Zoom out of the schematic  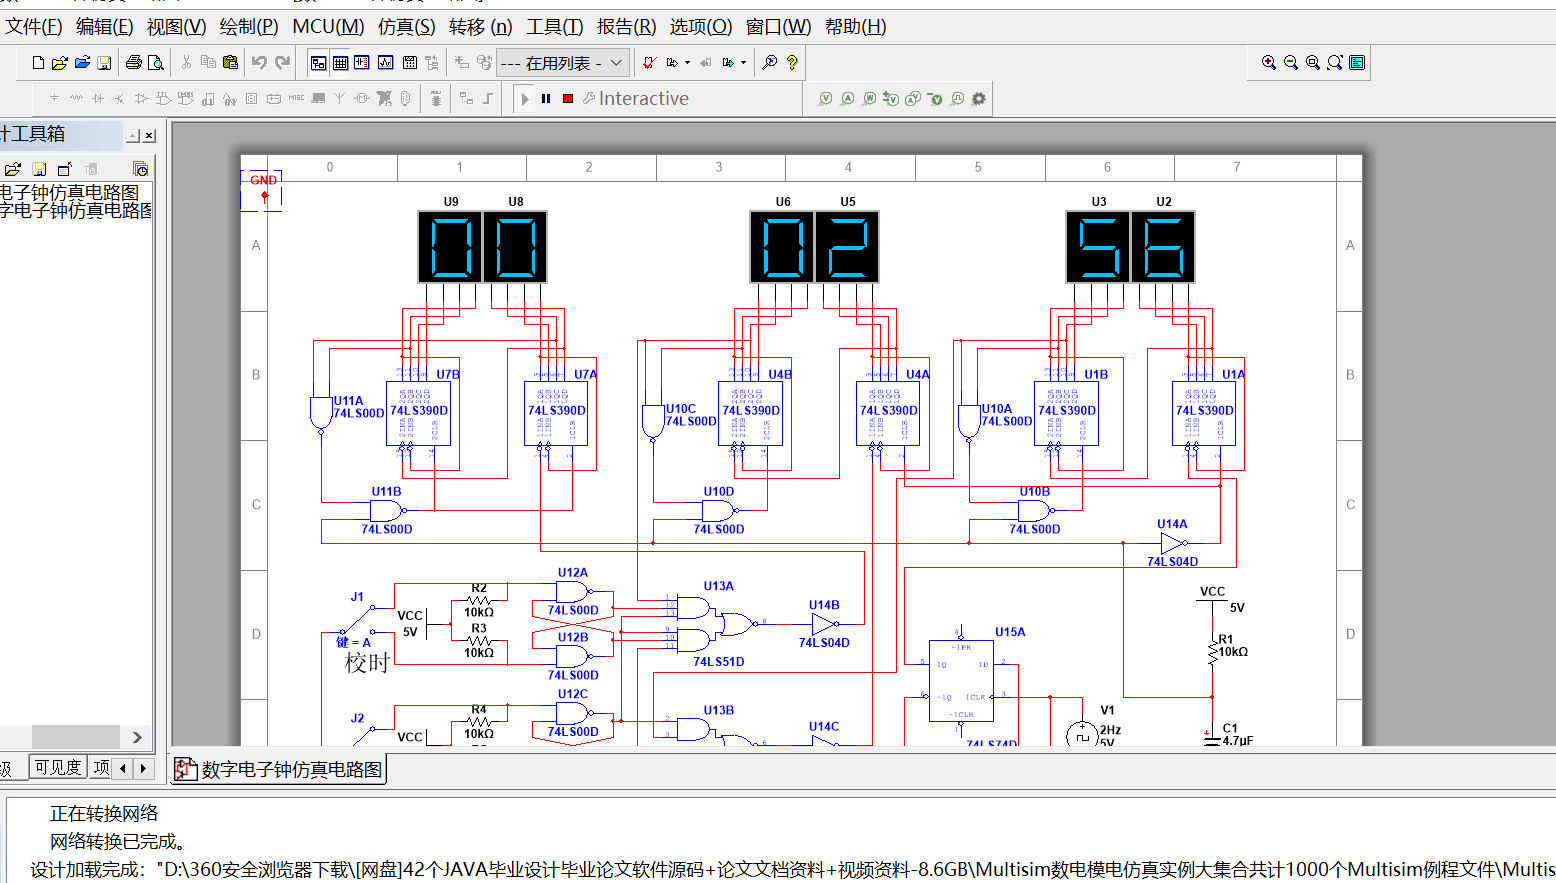pos(1291,63)
